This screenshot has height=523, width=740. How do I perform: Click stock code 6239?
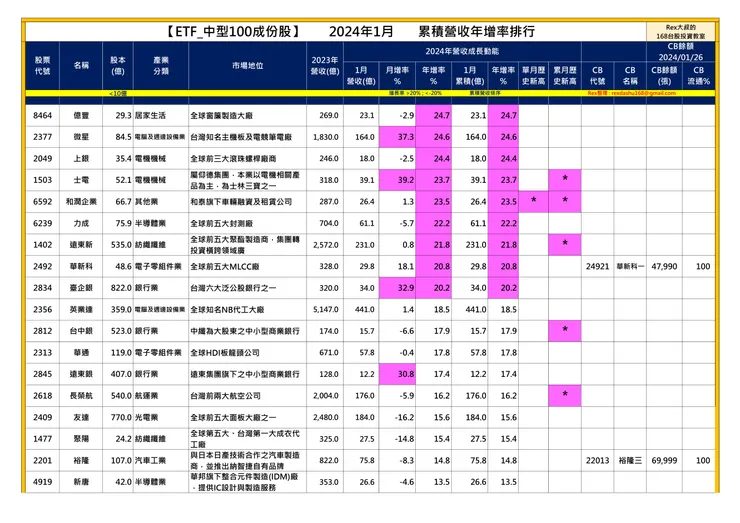(x=42, y=223)
